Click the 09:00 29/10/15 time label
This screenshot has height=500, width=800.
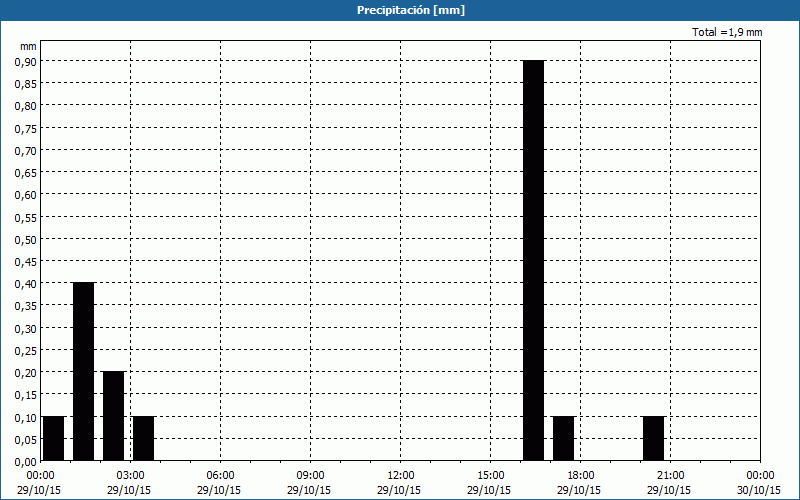point(309,483)
